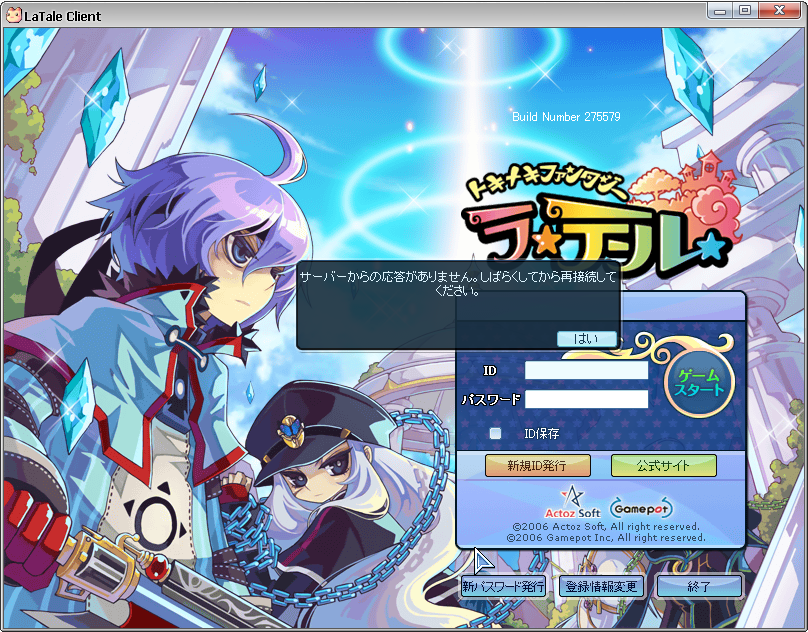The image size is (808, 632).
Task: Click the round ゲームスタート button
Action: (x=699, y=382)
